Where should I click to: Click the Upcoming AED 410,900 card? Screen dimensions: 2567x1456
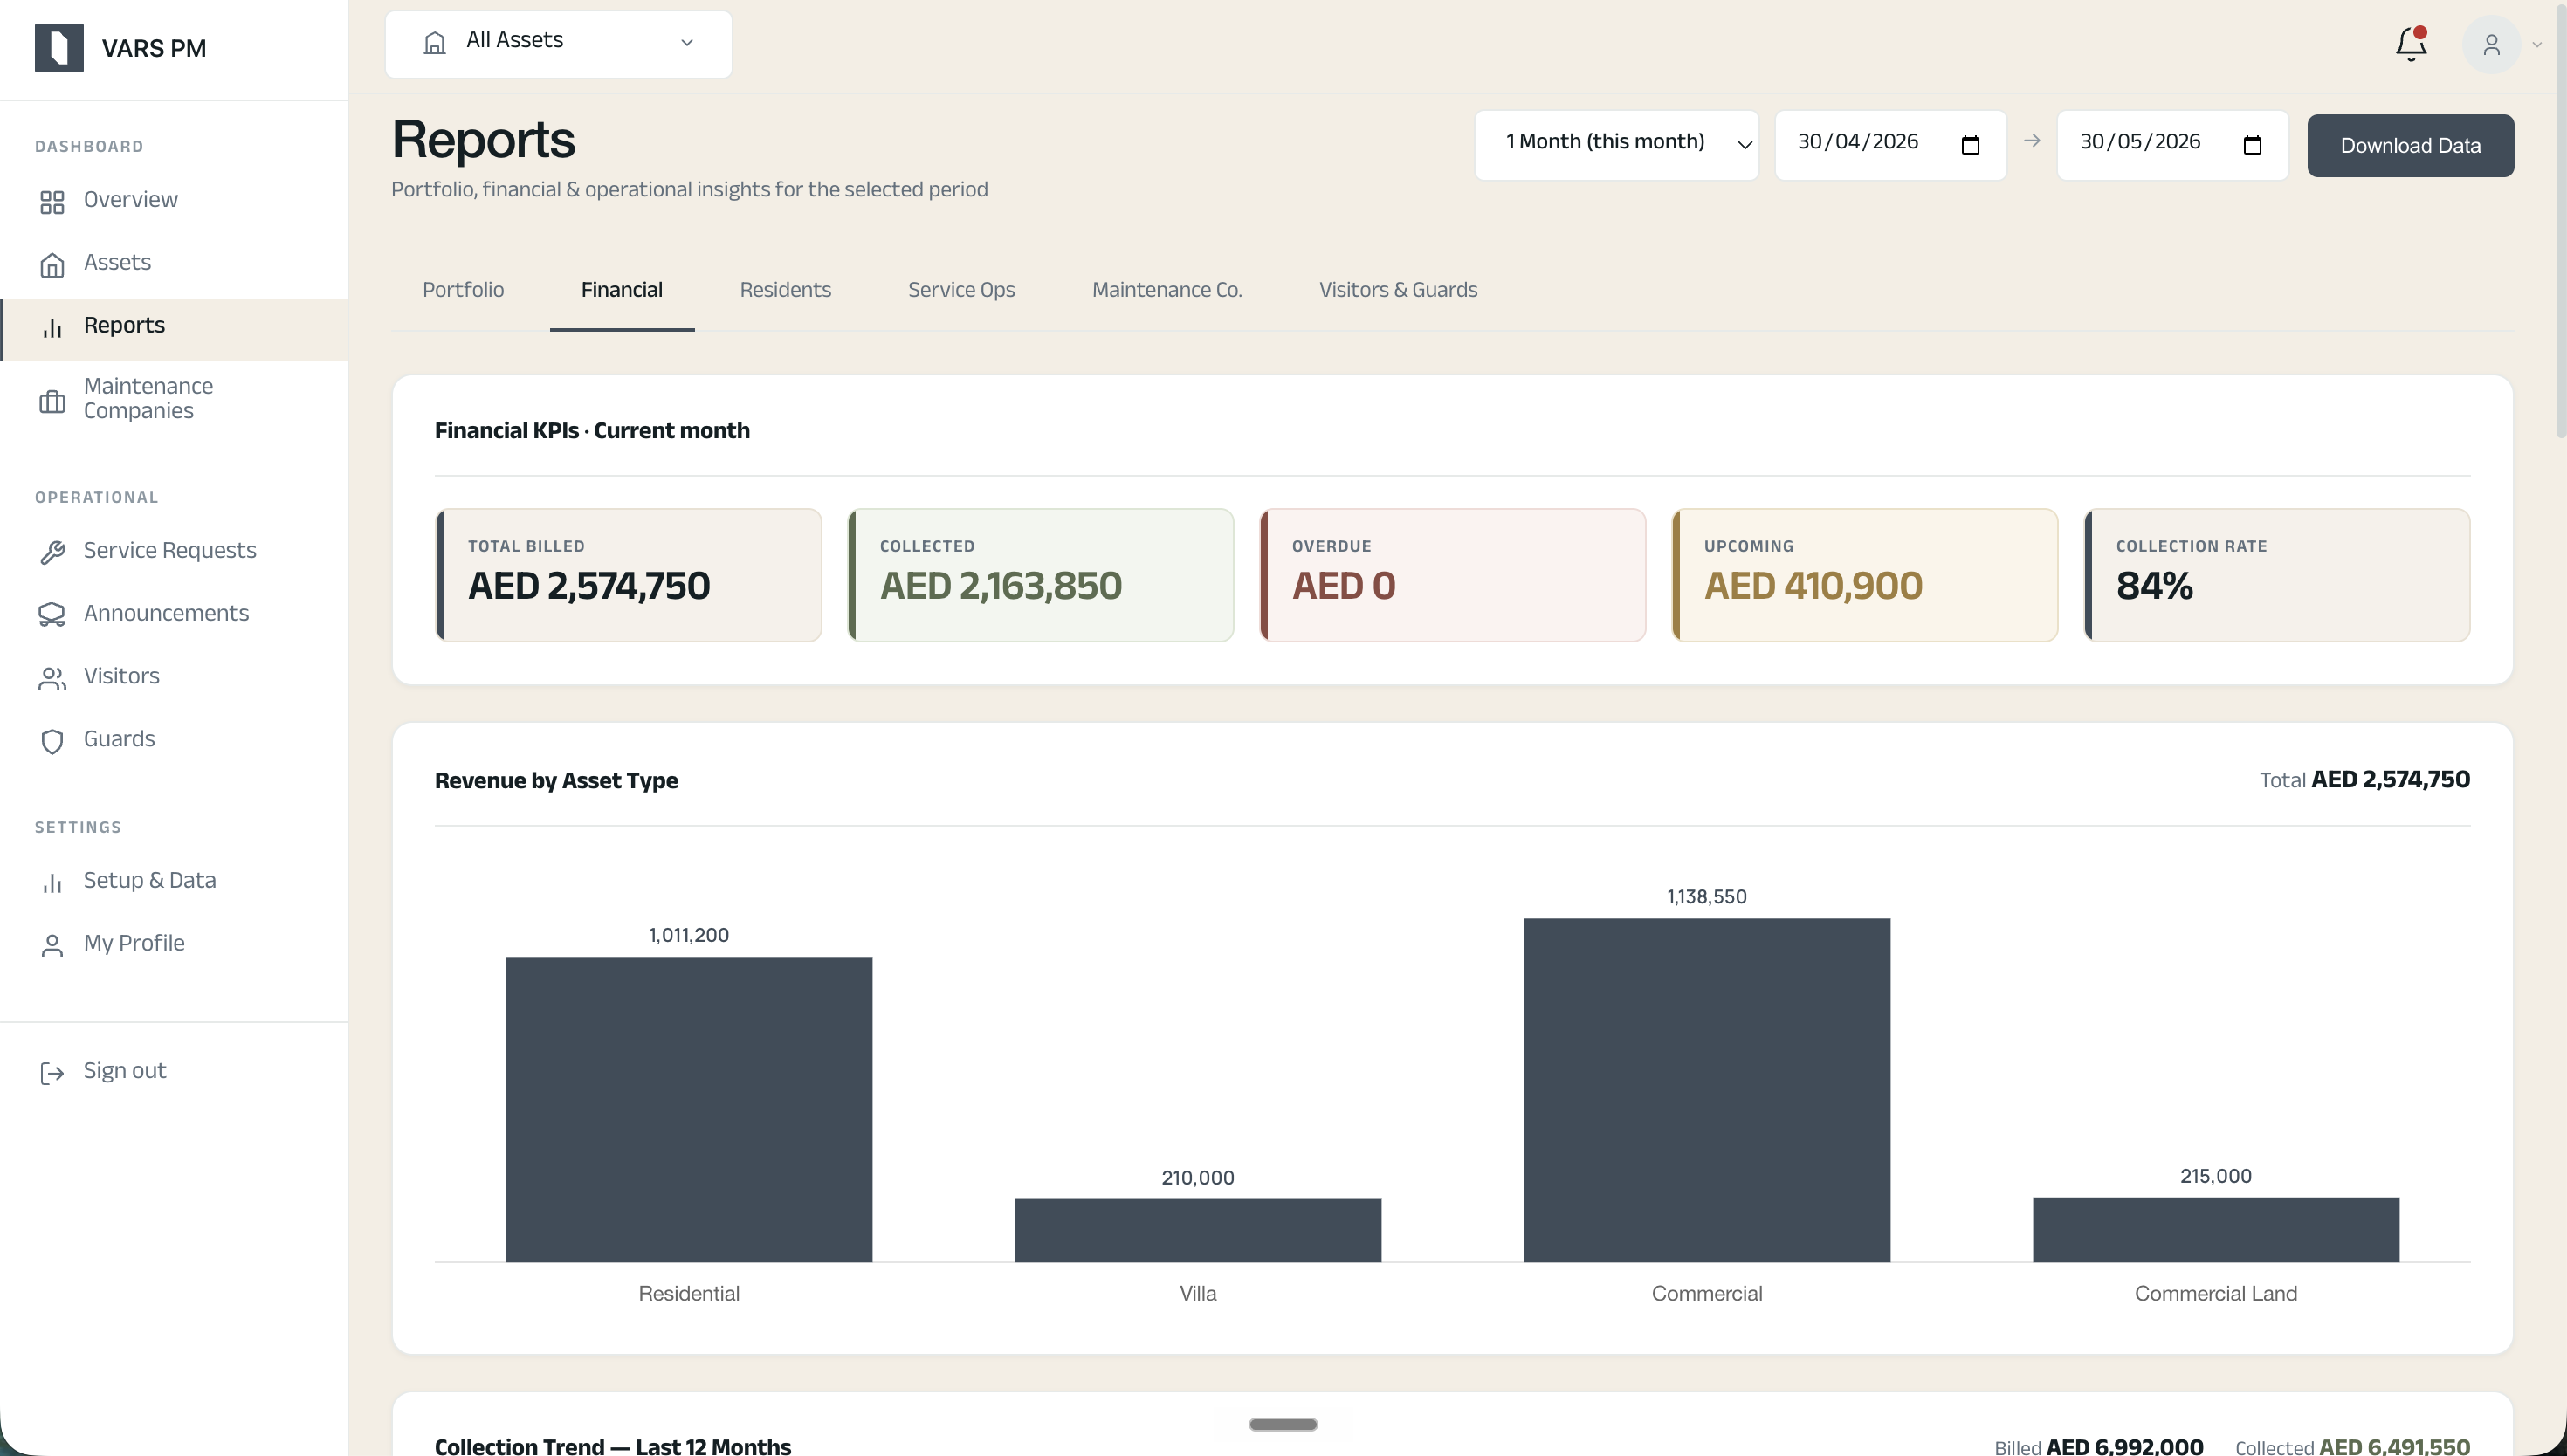point(1864,575)
